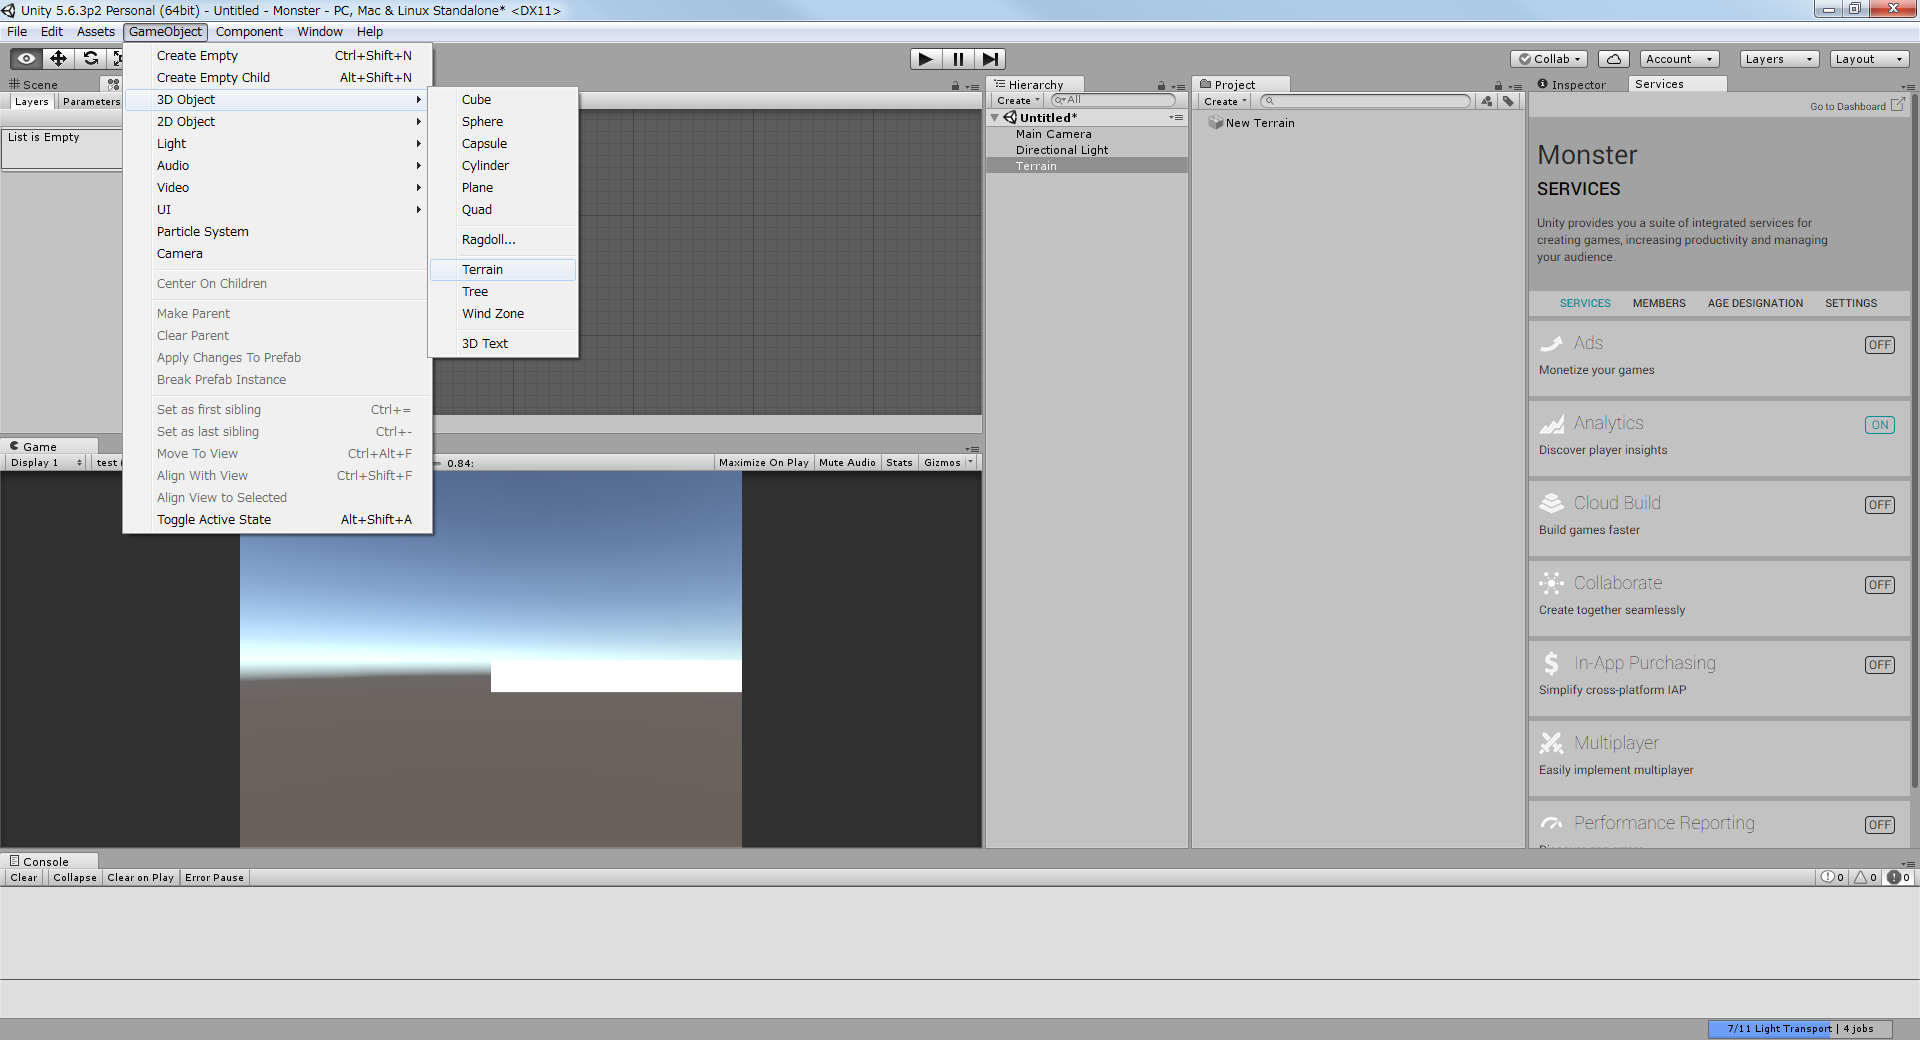Toggle the Cloud Build OFF switch
This screenshot has height=1040, width=1920.
click(x=1879, y=505)
